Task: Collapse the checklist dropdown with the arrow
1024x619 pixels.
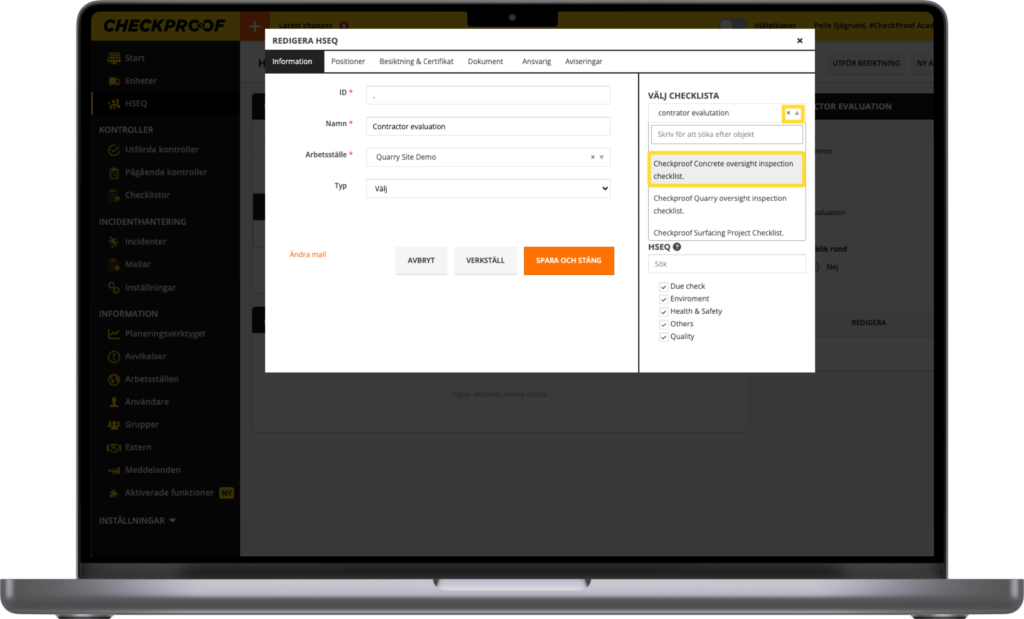Action: [x=797, y=113]
